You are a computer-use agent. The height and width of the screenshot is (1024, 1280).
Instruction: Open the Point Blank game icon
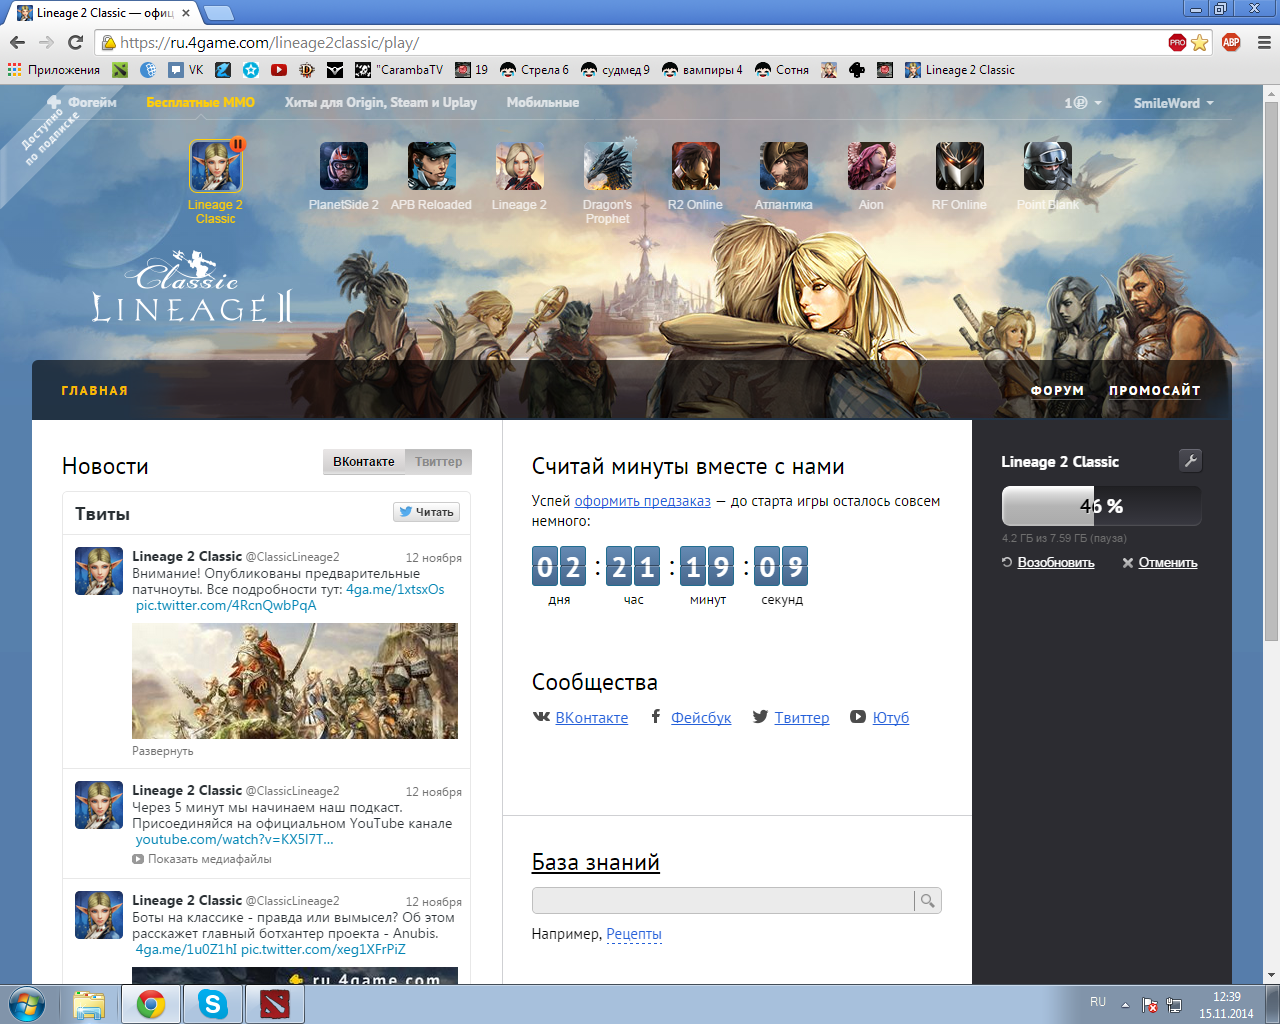[x=1048, y=166]
